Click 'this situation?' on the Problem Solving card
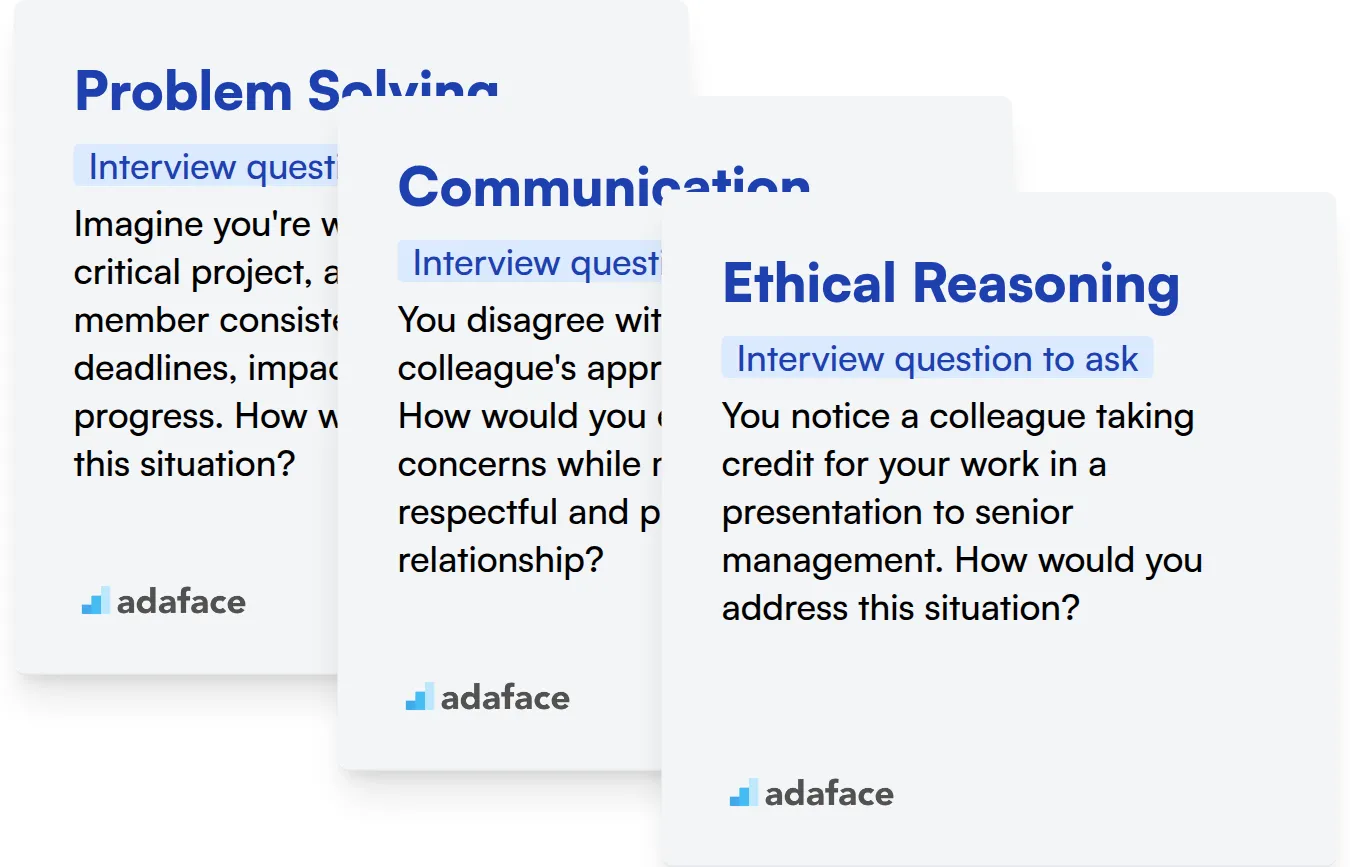The image size is (1350, 867). (x=184, y=464)
